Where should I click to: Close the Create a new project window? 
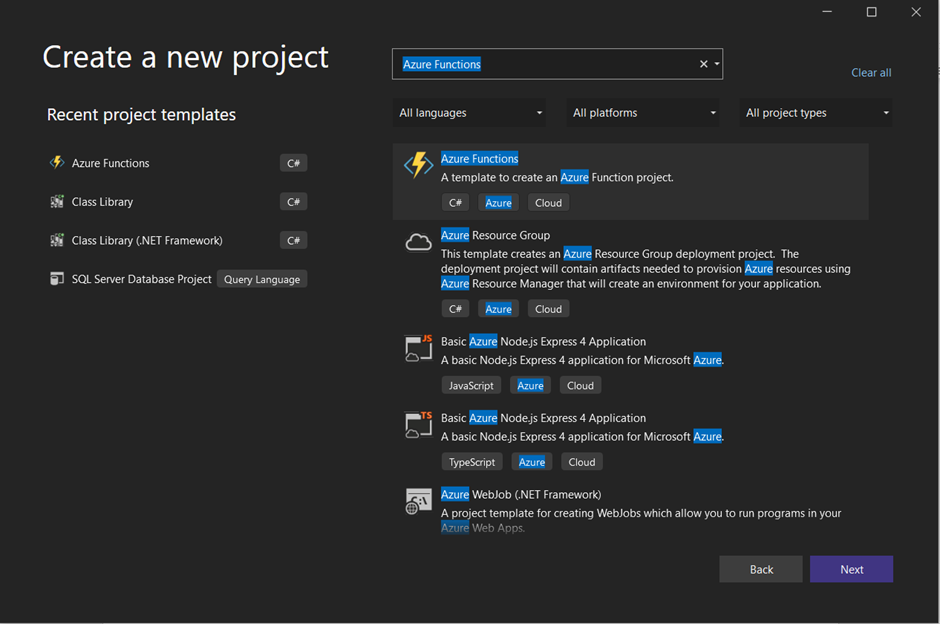click(x=916, y=12)
